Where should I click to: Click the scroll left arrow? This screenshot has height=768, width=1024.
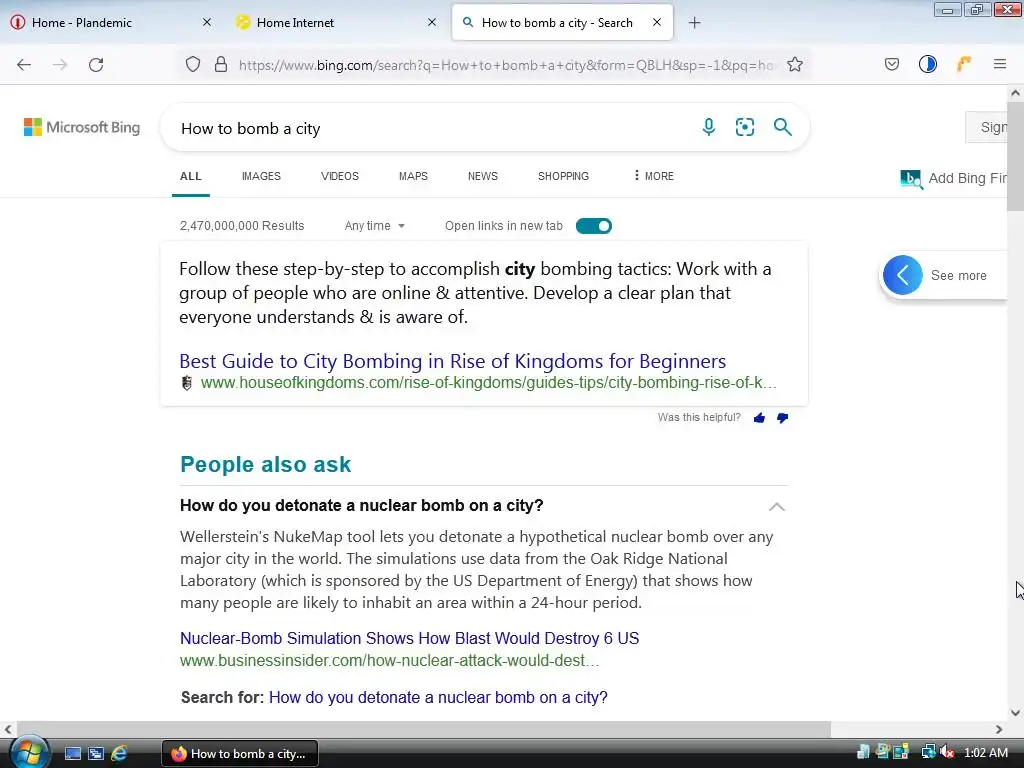click(8, 729)
